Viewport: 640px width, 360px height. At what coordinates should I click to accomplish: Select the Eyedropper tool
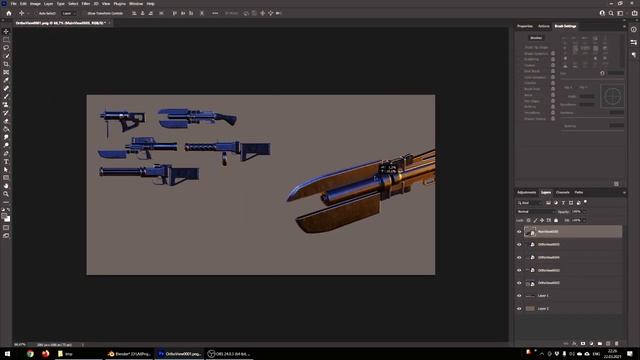pyautogui.click(x=6, y=80)
